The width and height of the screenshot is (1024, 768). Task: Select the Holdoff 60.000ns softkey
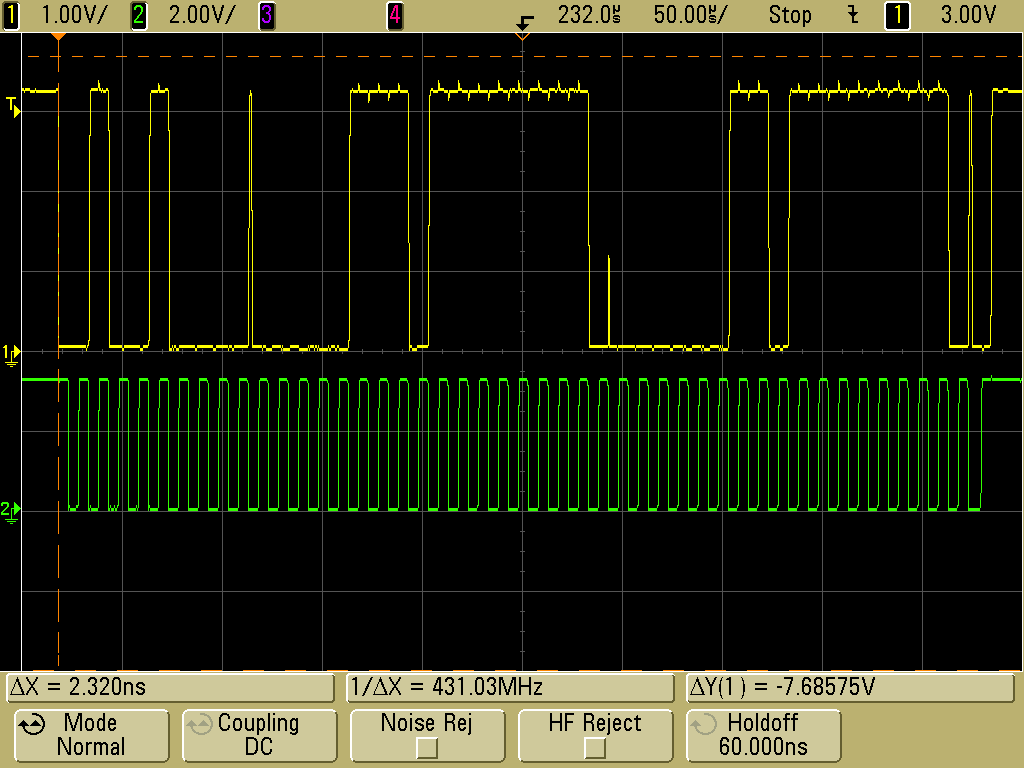tap(763, 735)
